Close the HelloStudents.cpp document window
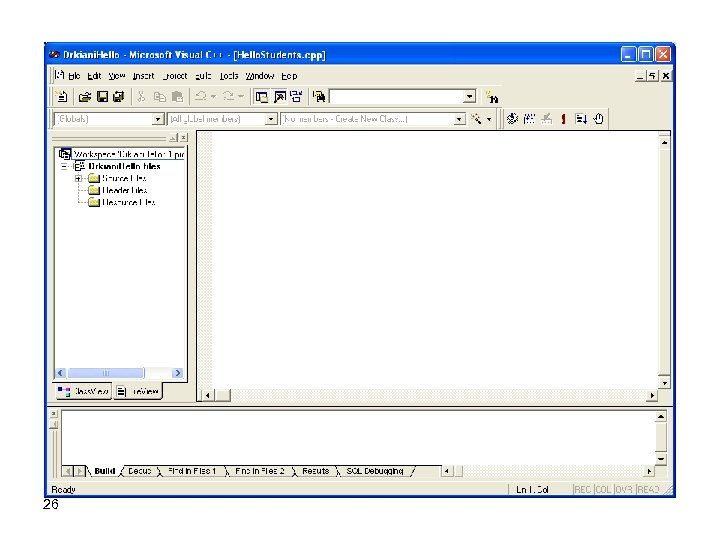Screen dimensions: 720x540 point(665,76)
